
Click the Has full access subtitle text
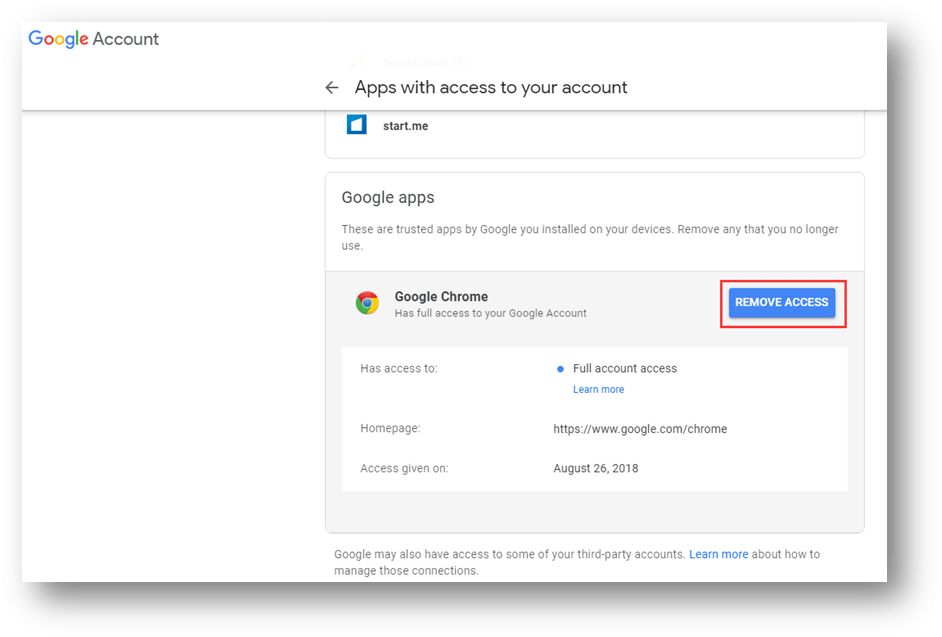(490, 313)
